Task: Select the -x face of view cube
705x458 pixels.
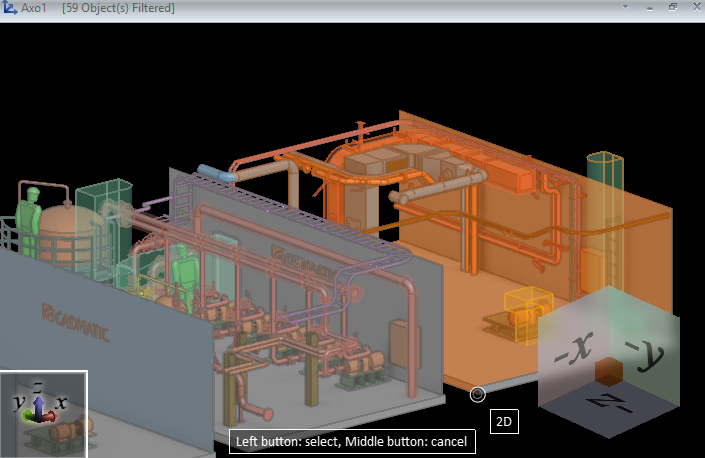Action: [573, 352]
